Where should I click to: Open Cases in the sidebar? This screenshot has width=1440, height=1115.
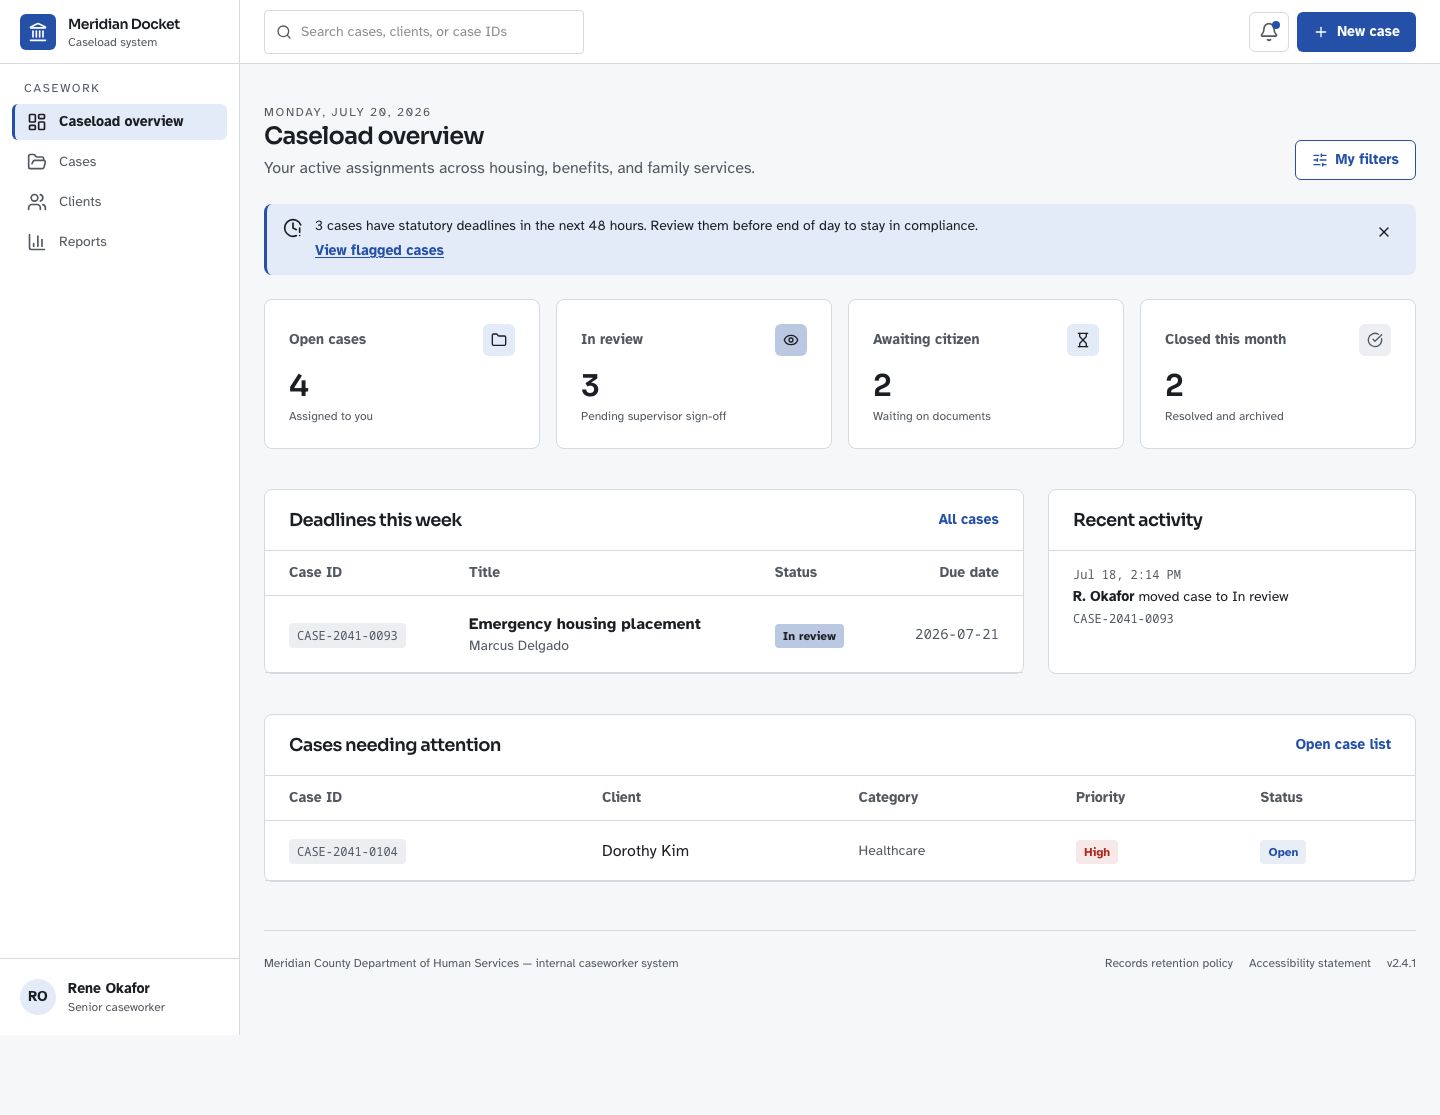click(120, 162)
